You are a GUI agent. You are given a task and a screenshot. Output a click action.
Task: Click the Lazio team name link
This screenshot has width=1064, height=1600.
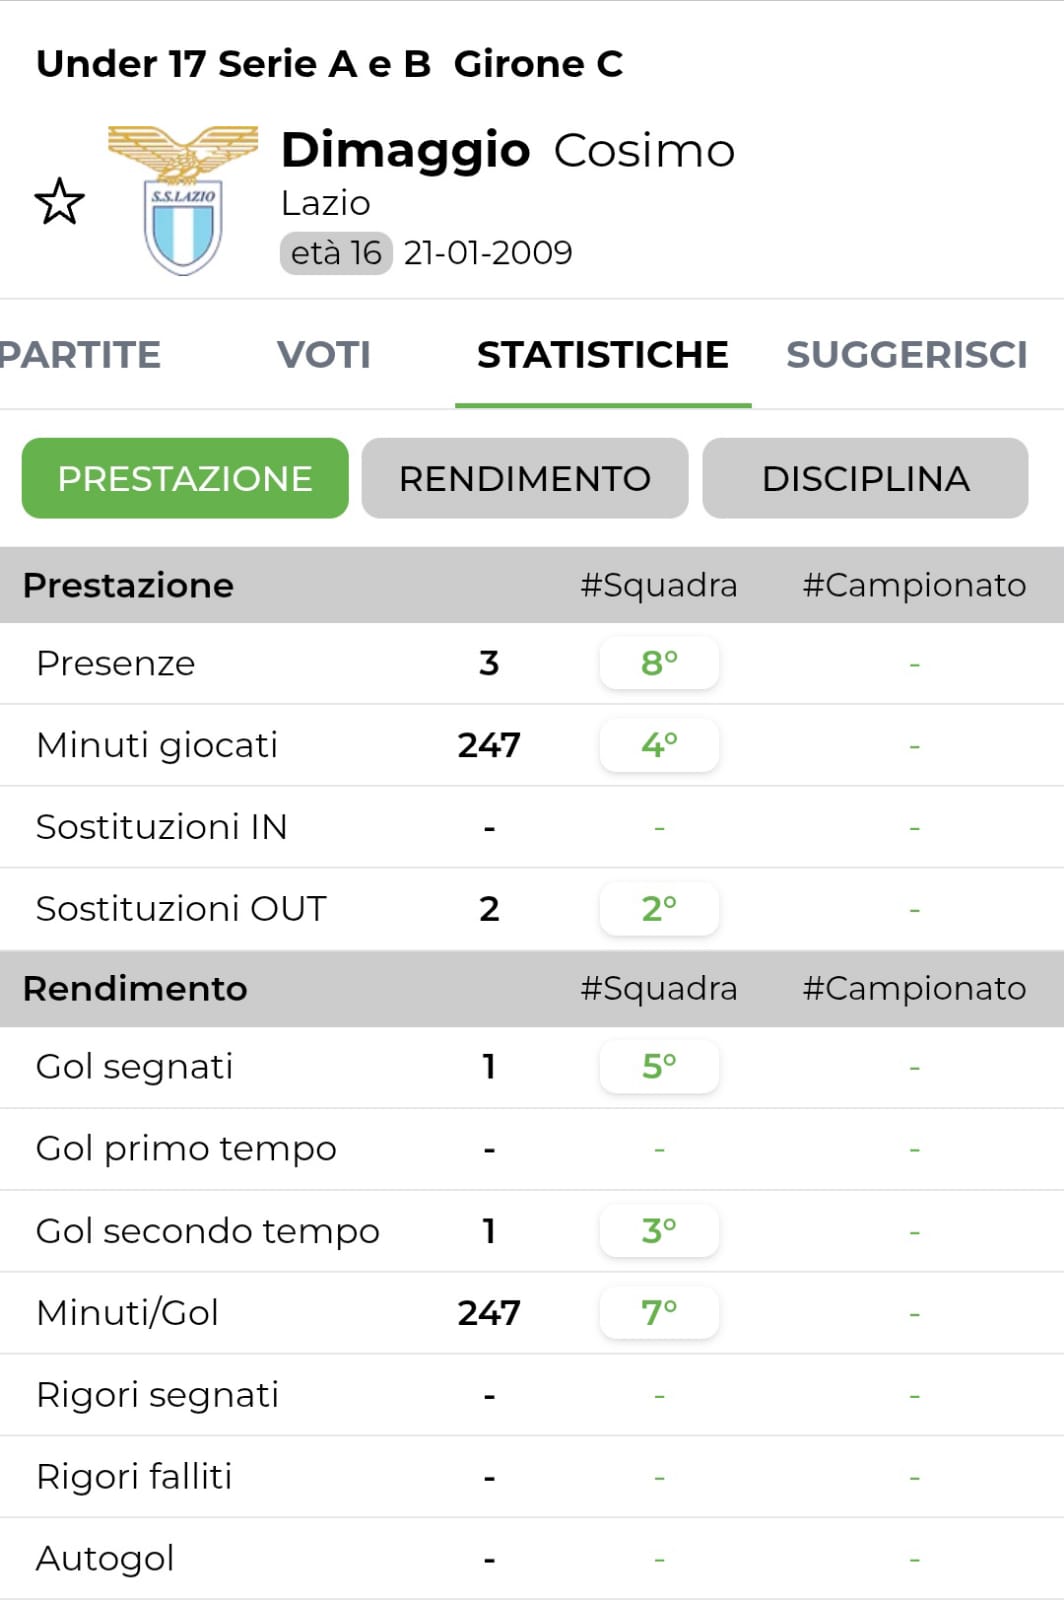(326, 203)
